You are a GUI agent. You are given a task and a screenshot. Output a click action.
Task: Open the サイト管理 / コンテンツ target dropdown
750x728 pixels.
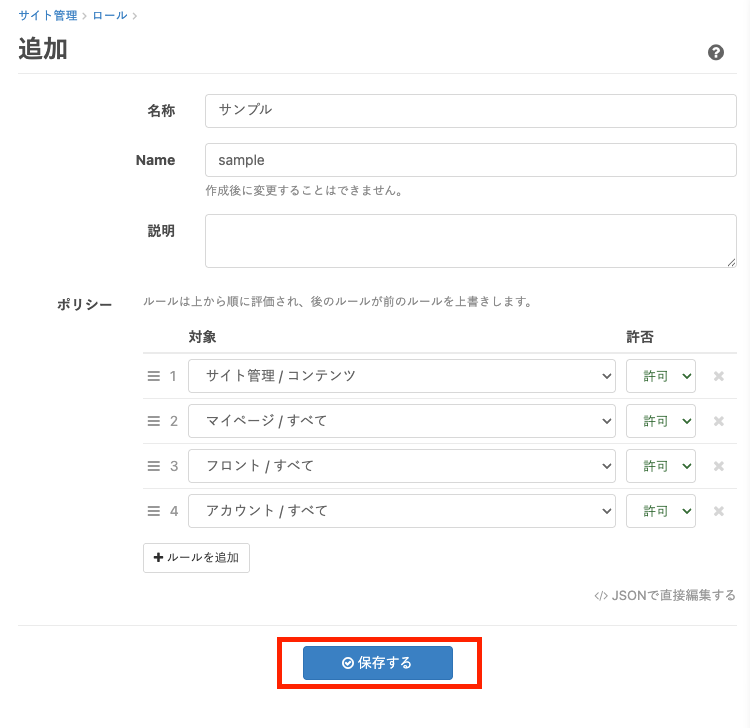[401, 376]
